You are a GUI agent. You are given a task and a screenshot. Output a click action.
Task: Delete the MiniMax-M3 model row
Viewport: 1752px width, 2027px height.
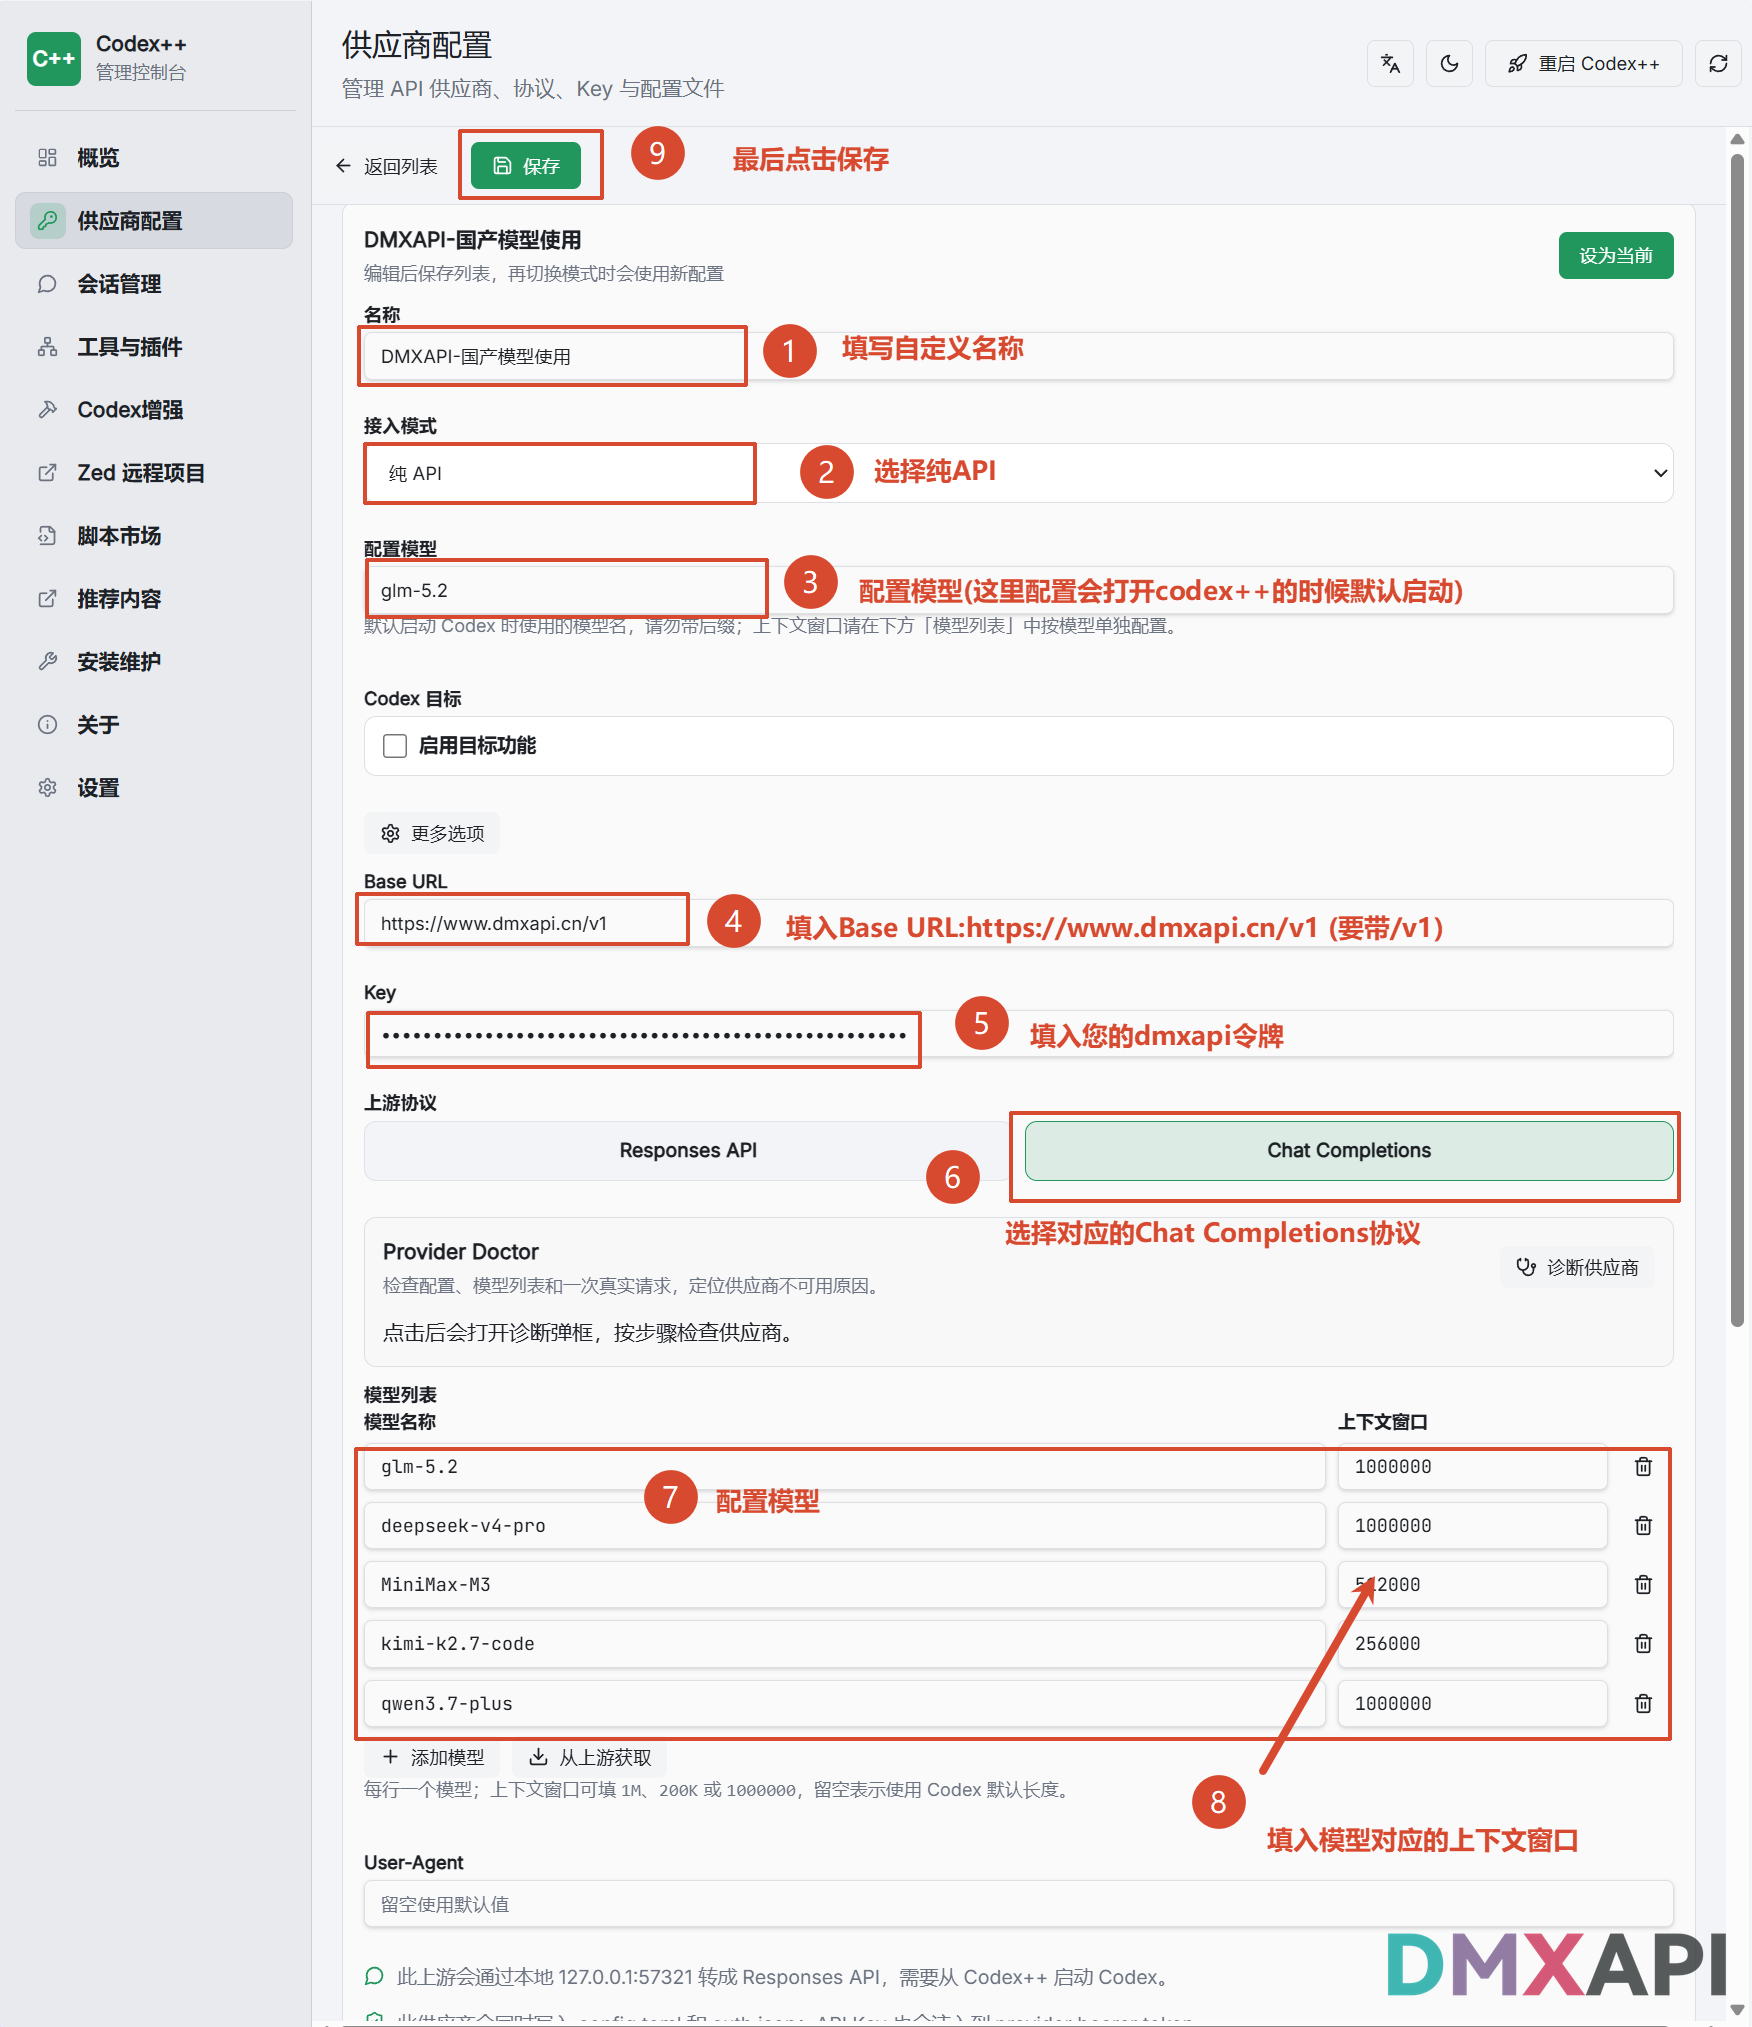tap(1643, 1585)
